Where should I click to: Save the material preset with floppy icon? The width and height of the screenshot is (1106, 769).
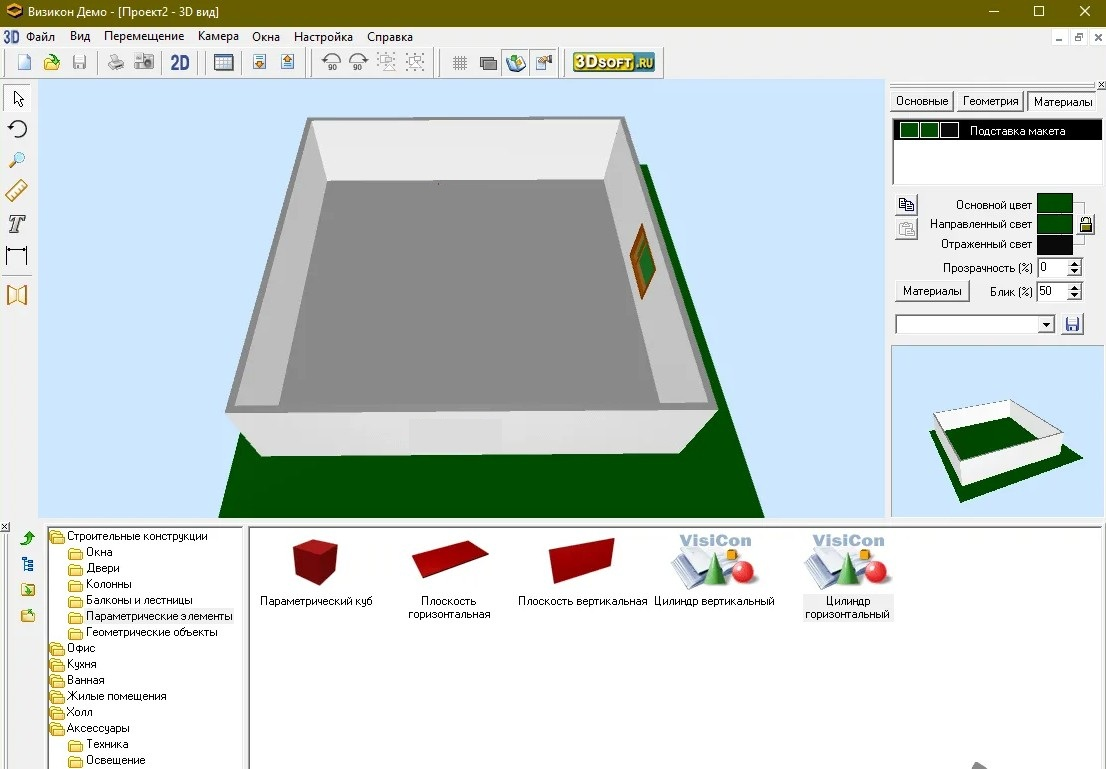[1072, 325]
